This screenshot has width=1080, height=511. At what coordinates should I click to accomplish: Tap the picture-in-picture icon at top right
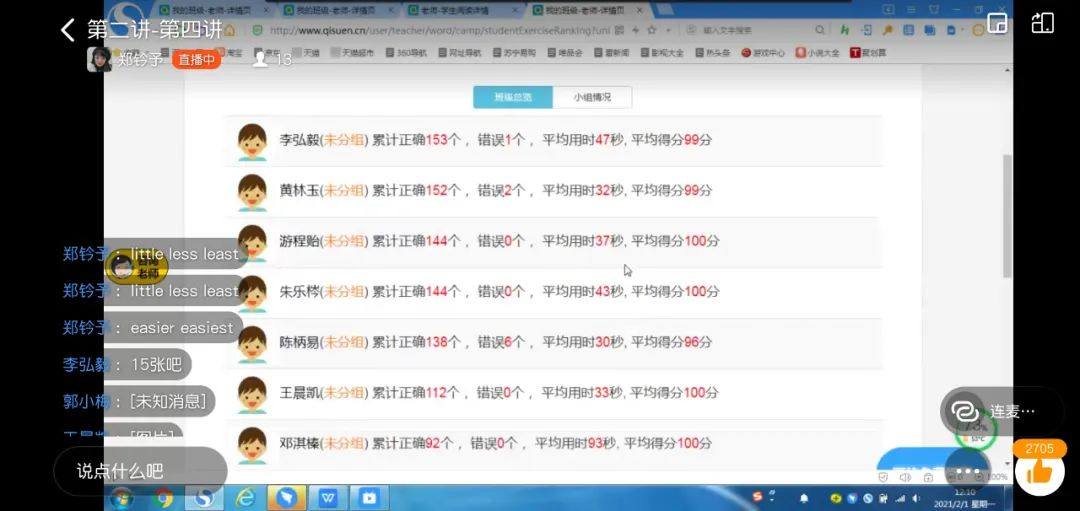[x=997, y=23]
